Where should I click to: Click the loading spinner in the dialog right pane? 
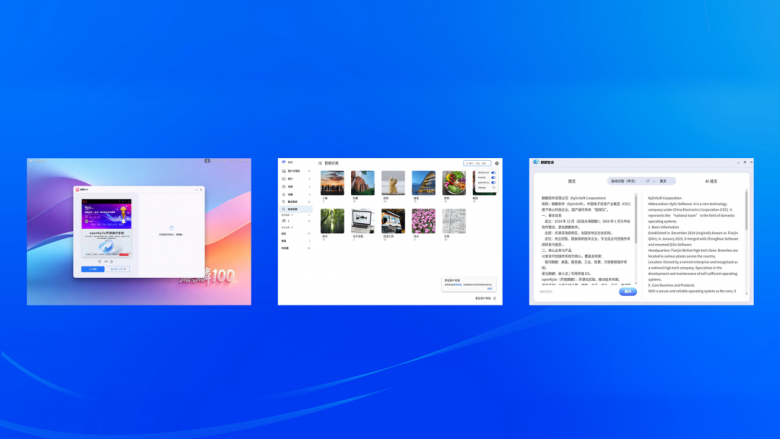coord(171,228)
